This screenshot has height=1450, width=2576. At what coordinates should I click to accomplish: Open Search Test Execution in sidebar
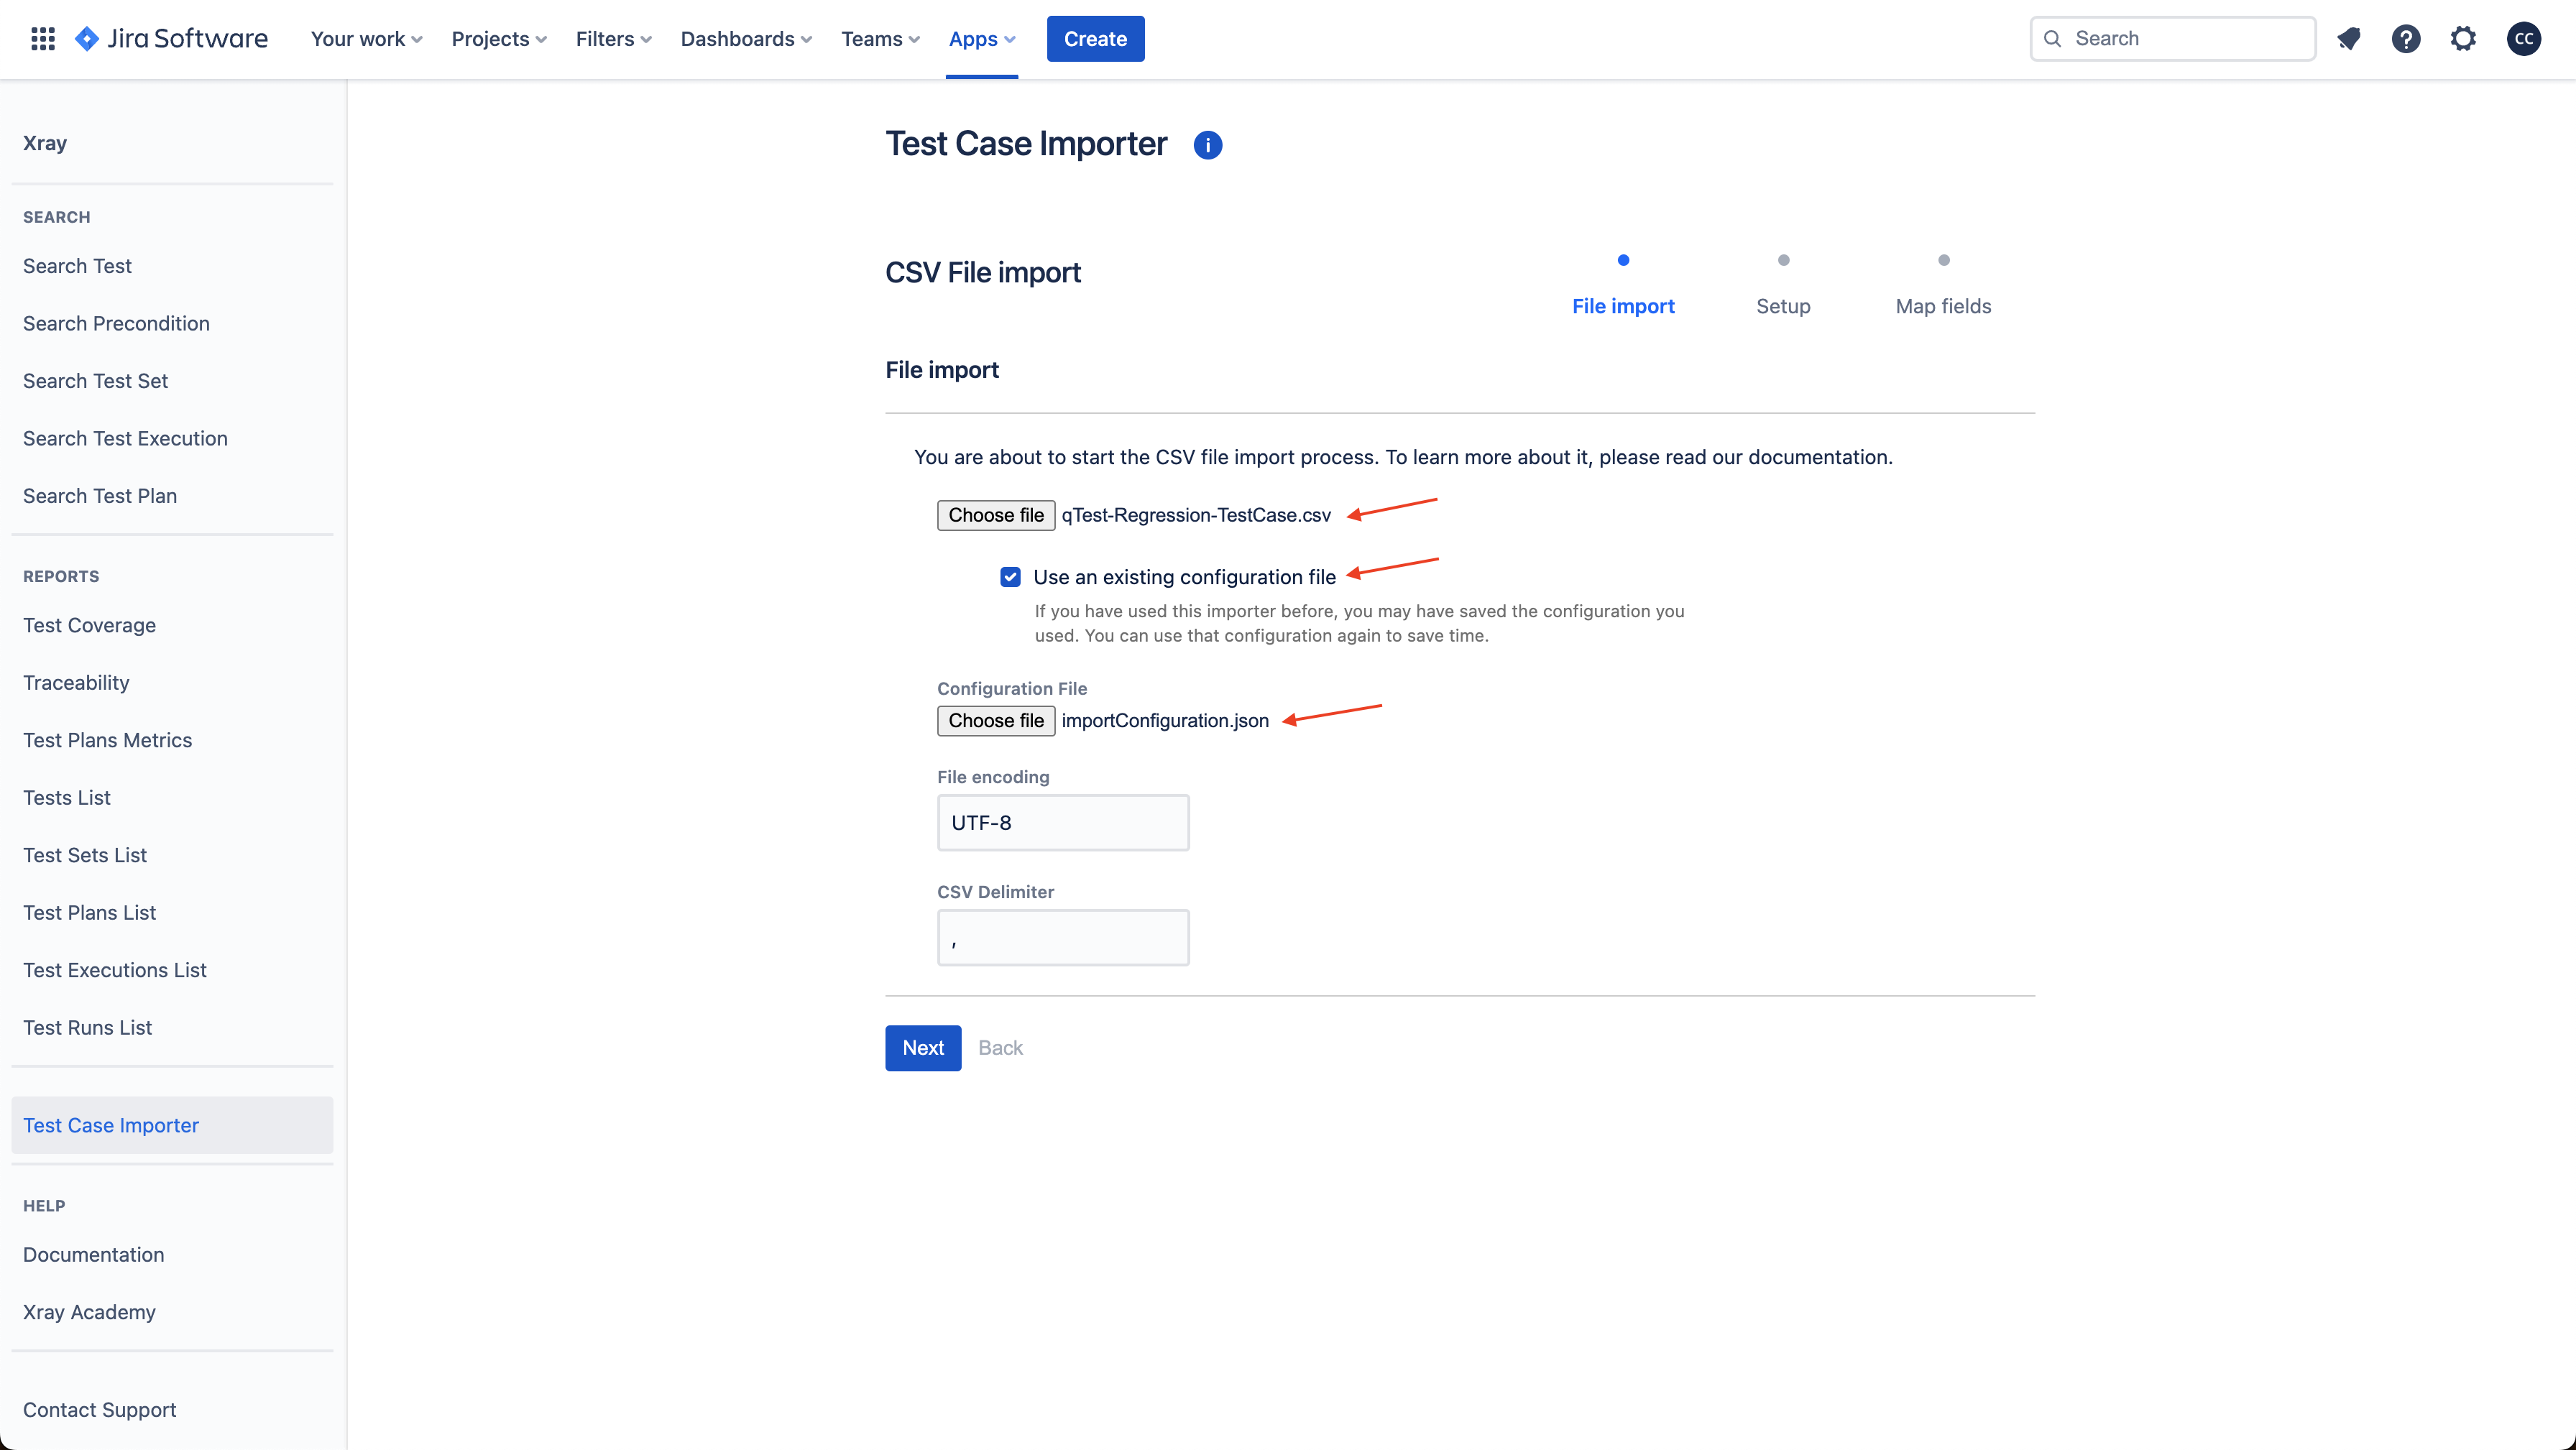[x=125, y=438]
